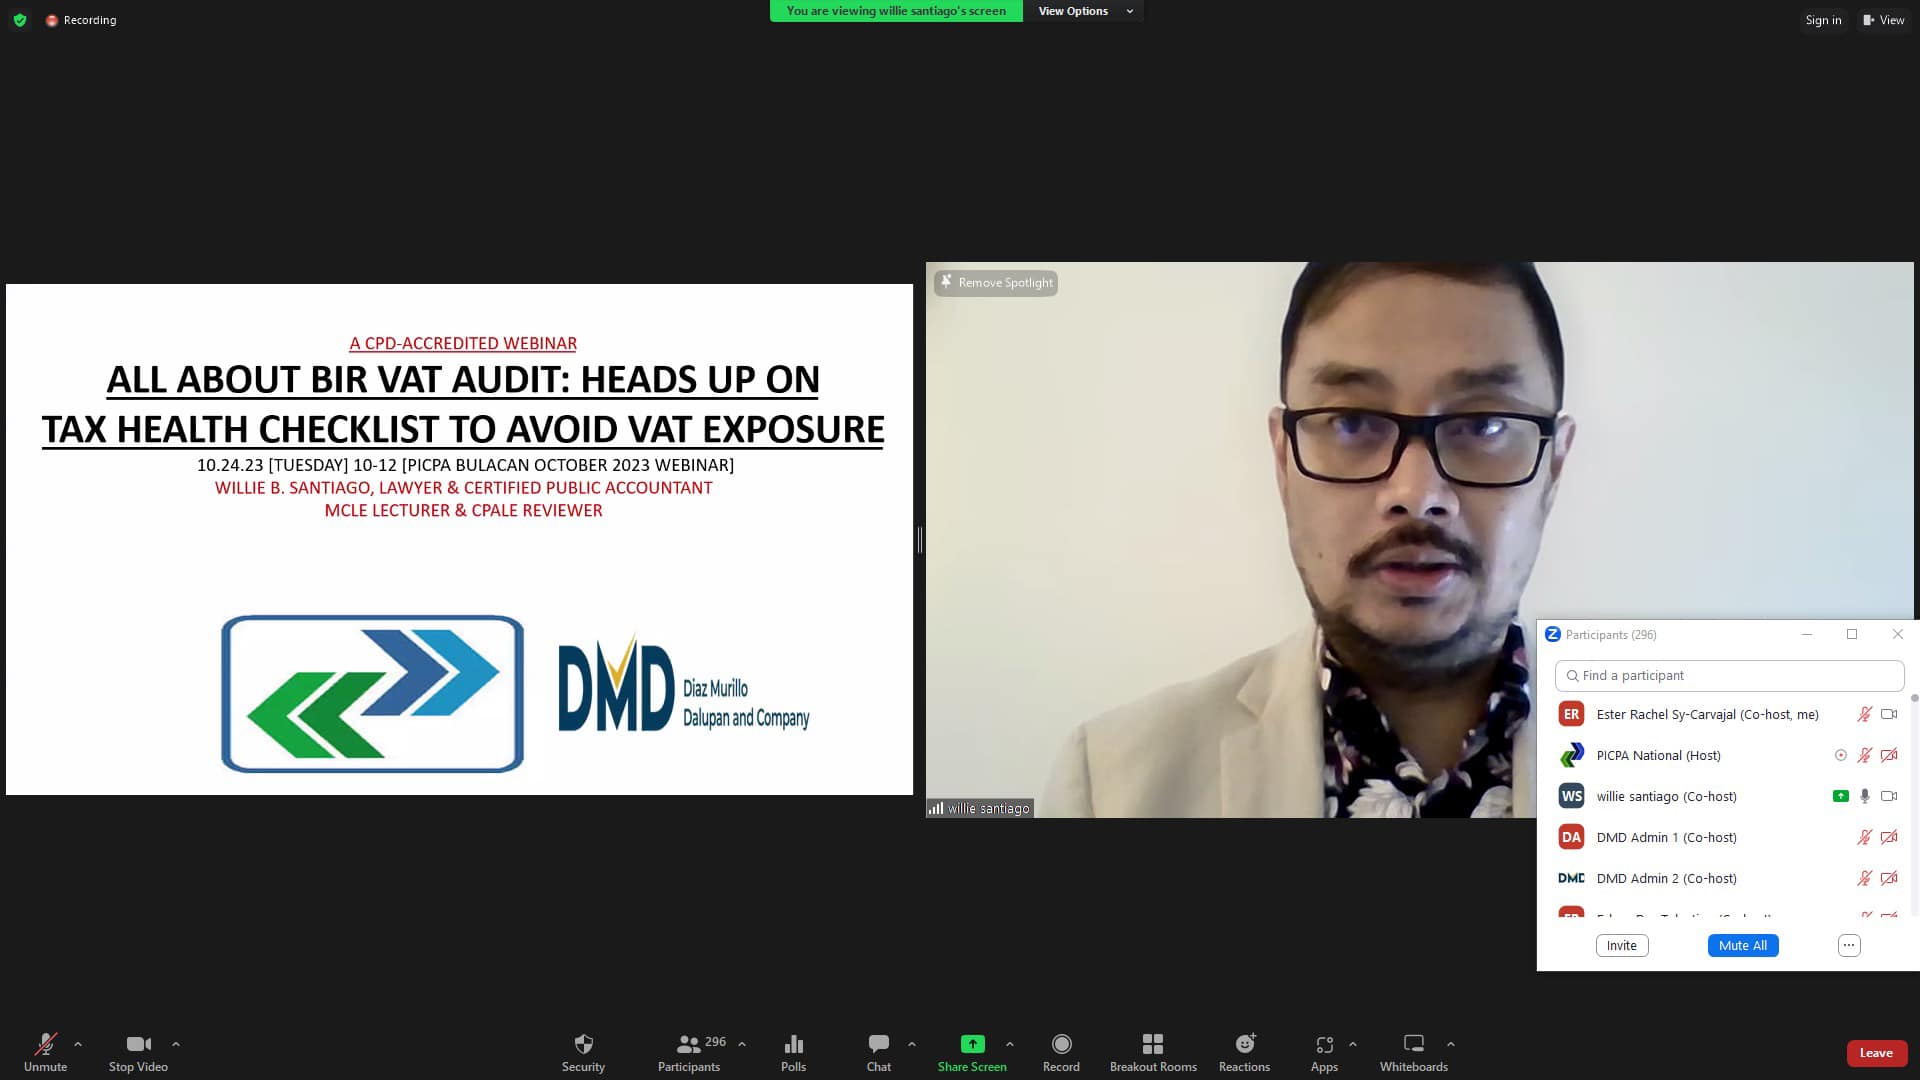Click PICPA National logo avatar
1920x1080 pixels.
pyautogui.click(x=1571, y=756)
